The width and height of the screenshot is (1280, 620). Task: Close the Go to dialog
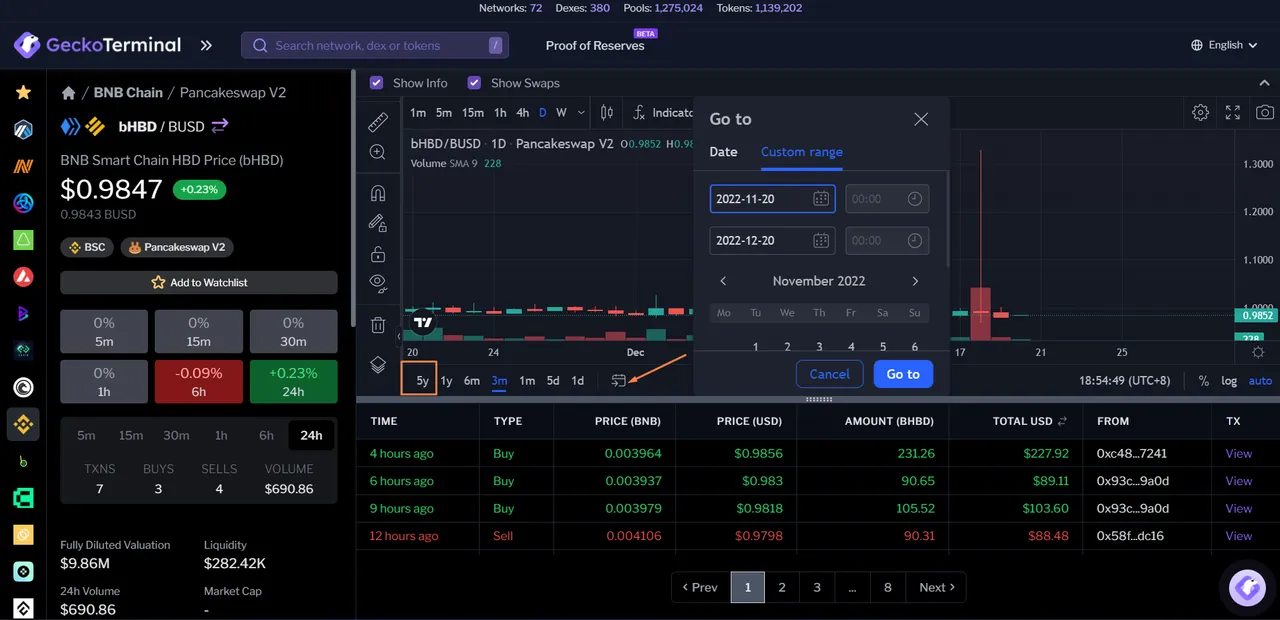(921, 119)
